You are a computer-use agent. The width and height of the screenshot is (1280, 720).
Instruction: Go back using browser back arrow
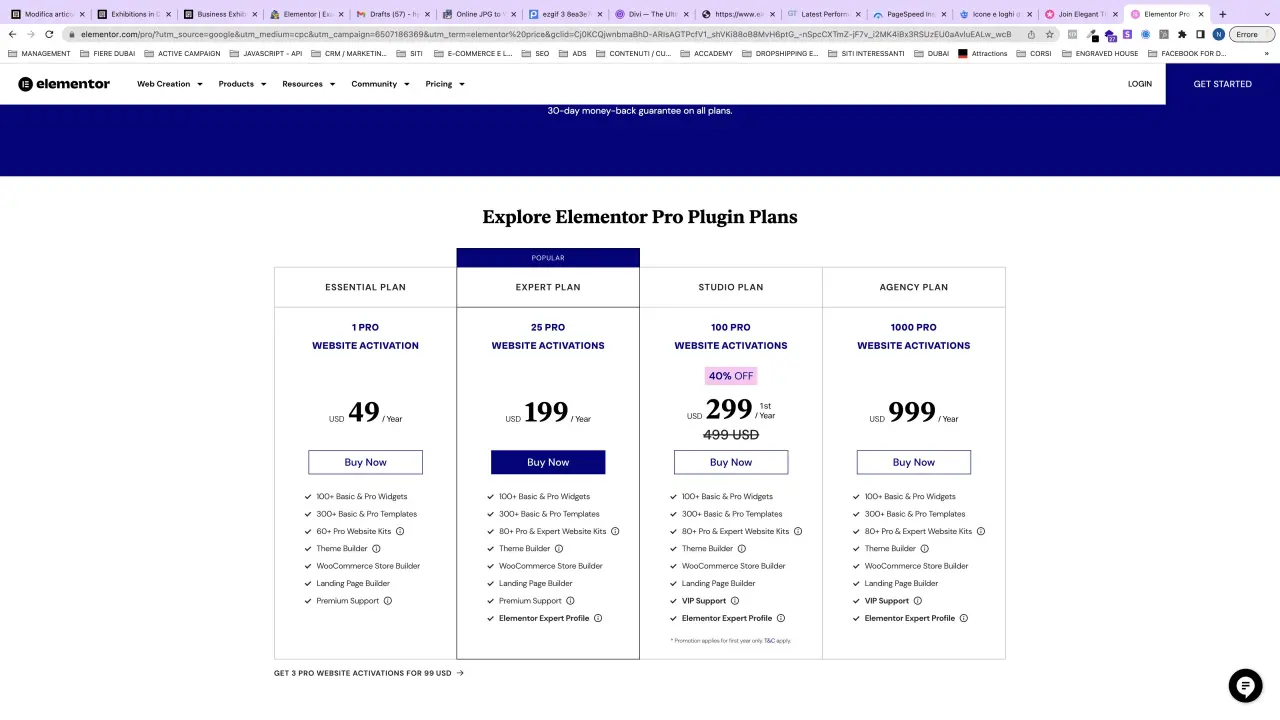12,34
